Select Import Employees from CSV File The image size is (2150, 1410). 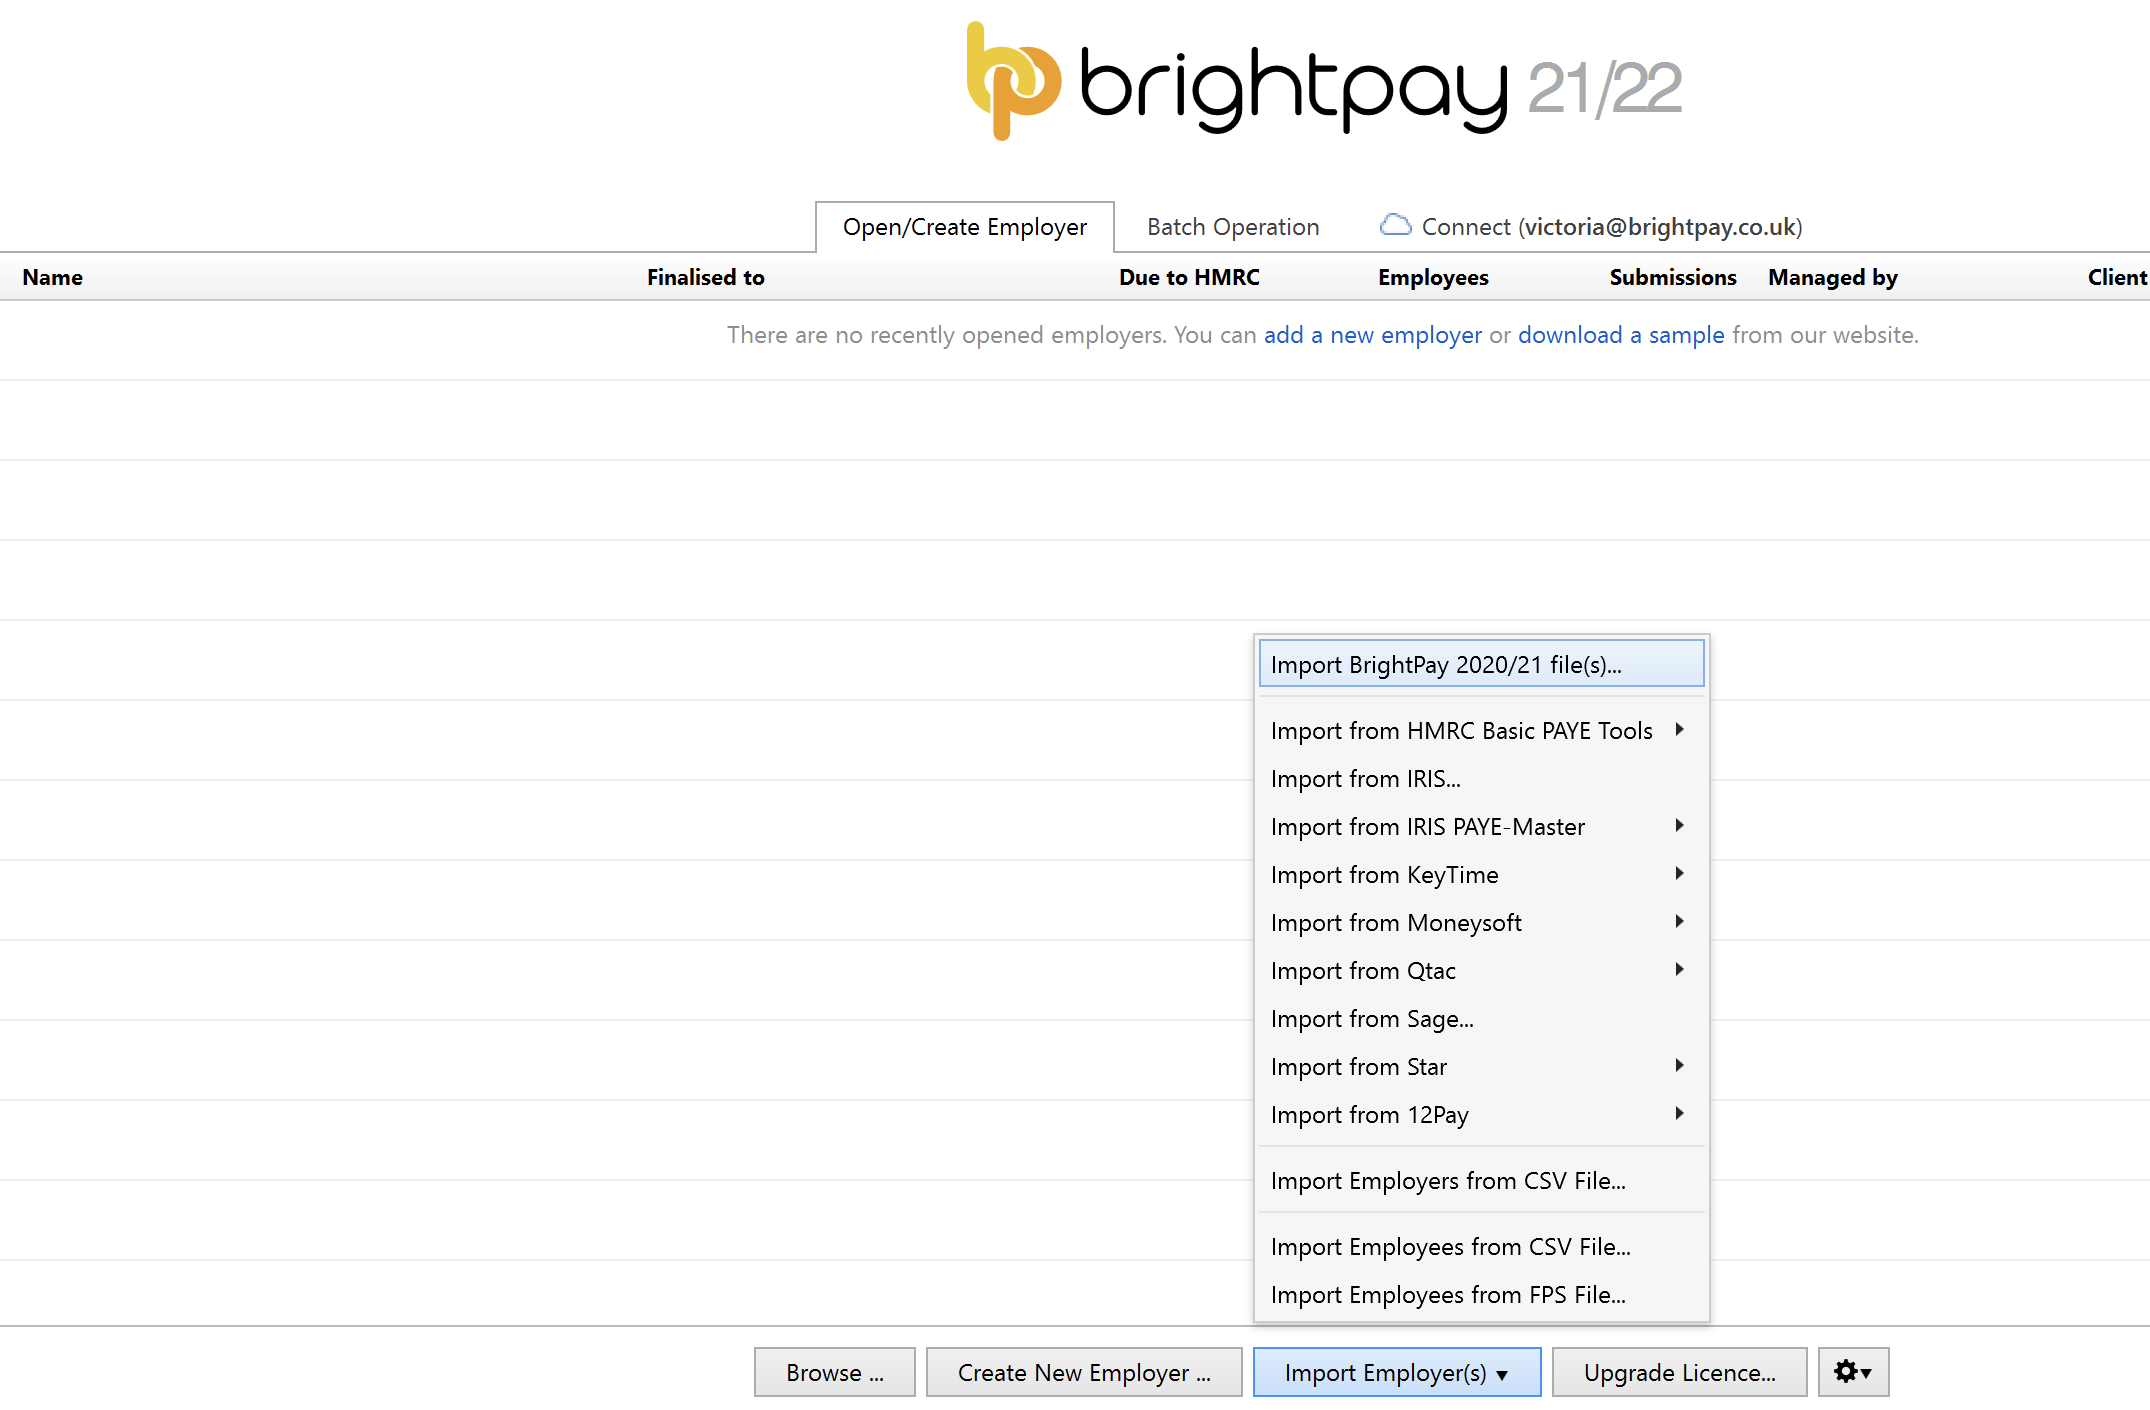tap(1481, 1246)
